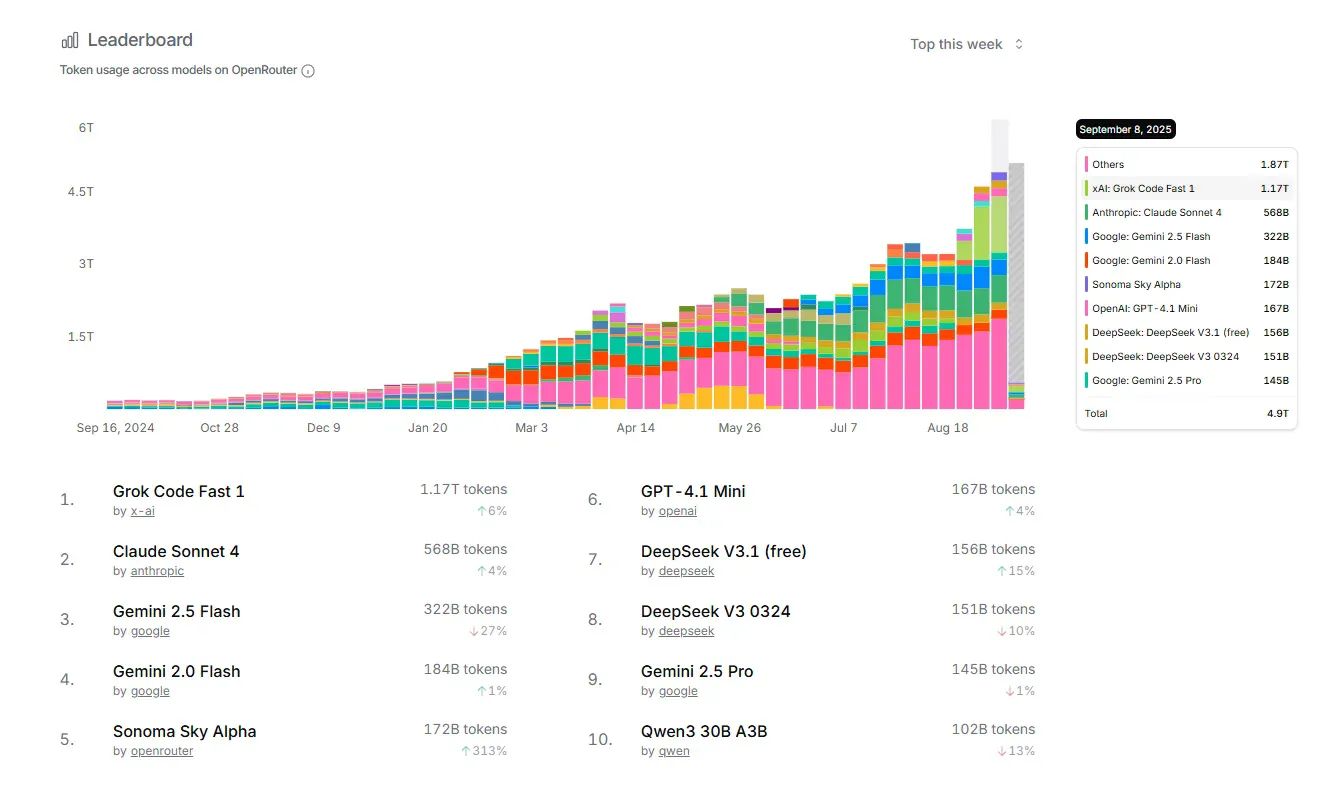This screenshot has height=786, width=1333.
Task: Click the "568B tokens" value in ranking list
Action: [x=465, y=549]
